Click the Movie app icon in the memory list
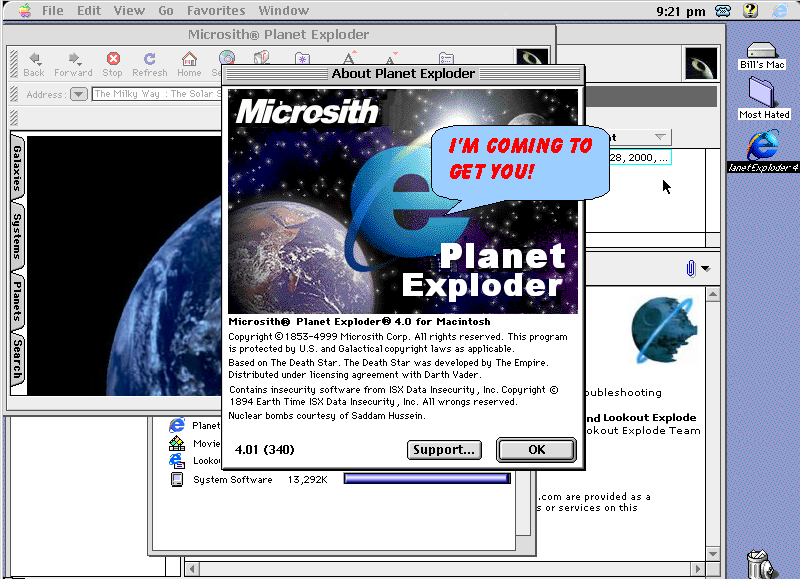Screen dimensions: 800x579 [x=177, y=443]
